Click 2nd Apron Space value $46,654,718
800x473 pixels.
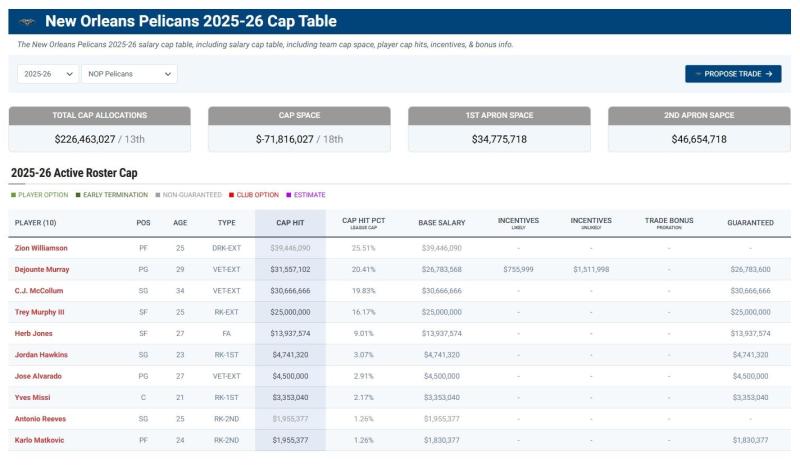coord(699,139)
